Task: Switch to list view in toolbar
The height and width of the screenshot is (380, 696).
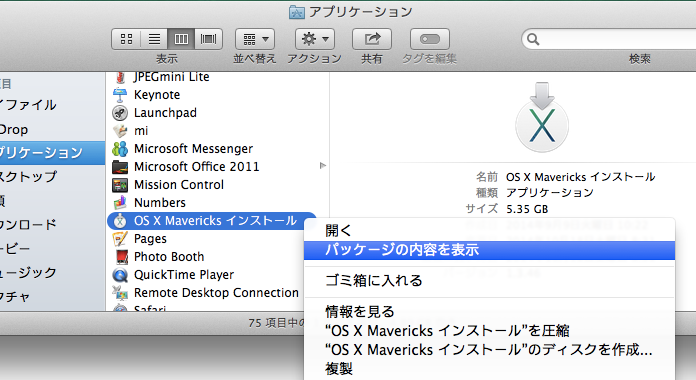Action: click(x=154, y=39)
